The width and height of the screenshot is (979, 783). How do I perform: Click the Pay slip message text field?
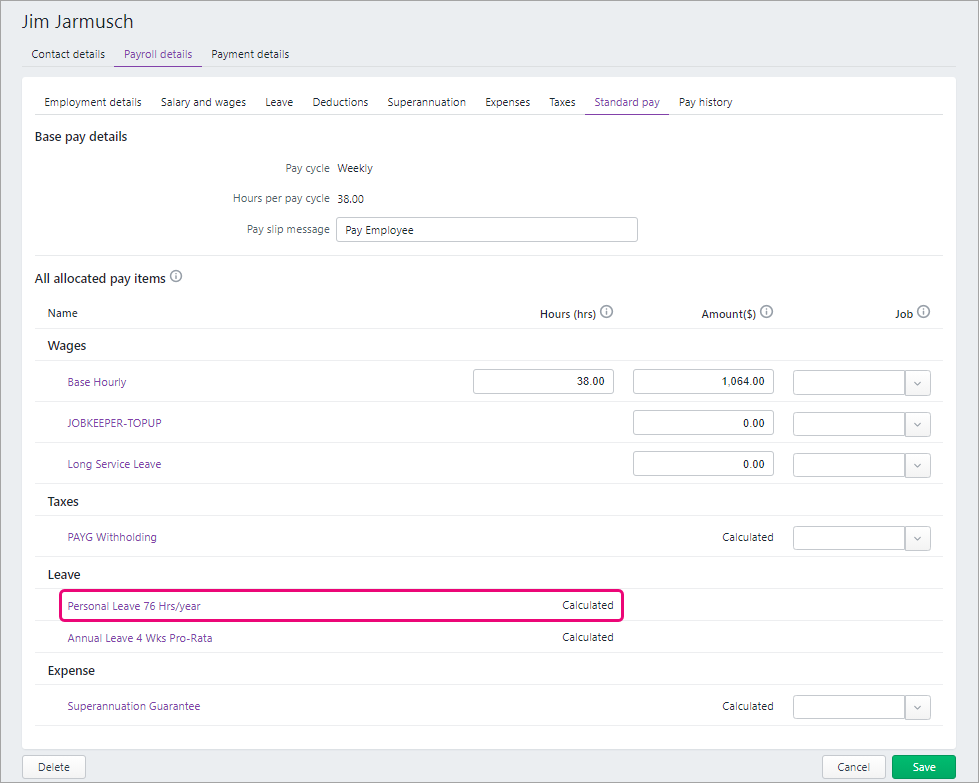pyautogui.click(x=486, y=230)
